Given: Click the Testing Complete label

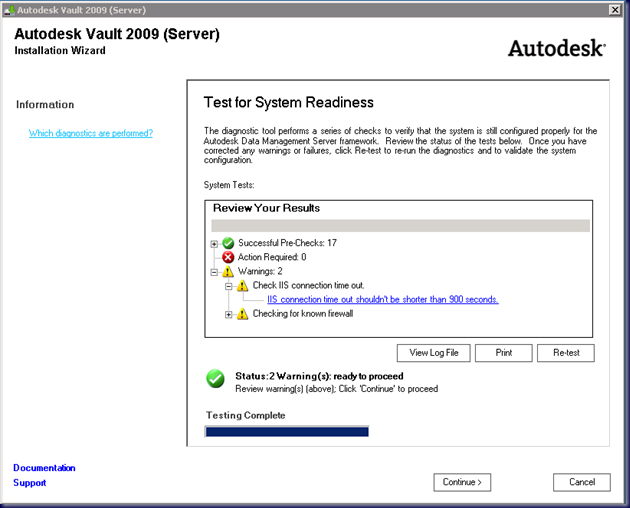Looking at the screenshot, I should click(x=245, y=415).
